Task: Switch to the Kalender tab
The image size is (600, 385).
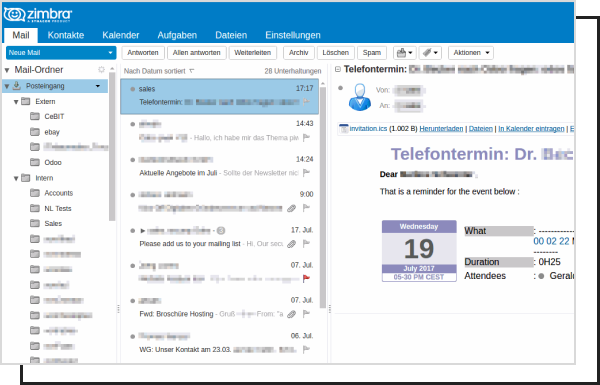Action: tap(121, 35)
